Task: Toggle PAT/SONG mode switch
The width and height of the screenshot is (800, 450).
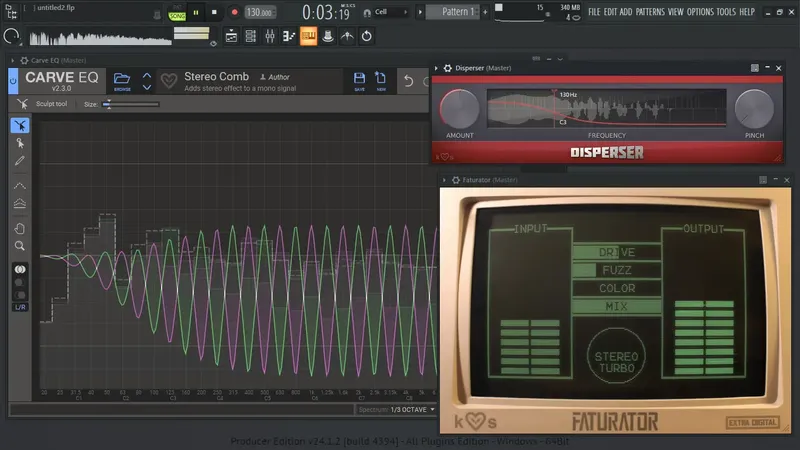Action: (x=177, y=13)
